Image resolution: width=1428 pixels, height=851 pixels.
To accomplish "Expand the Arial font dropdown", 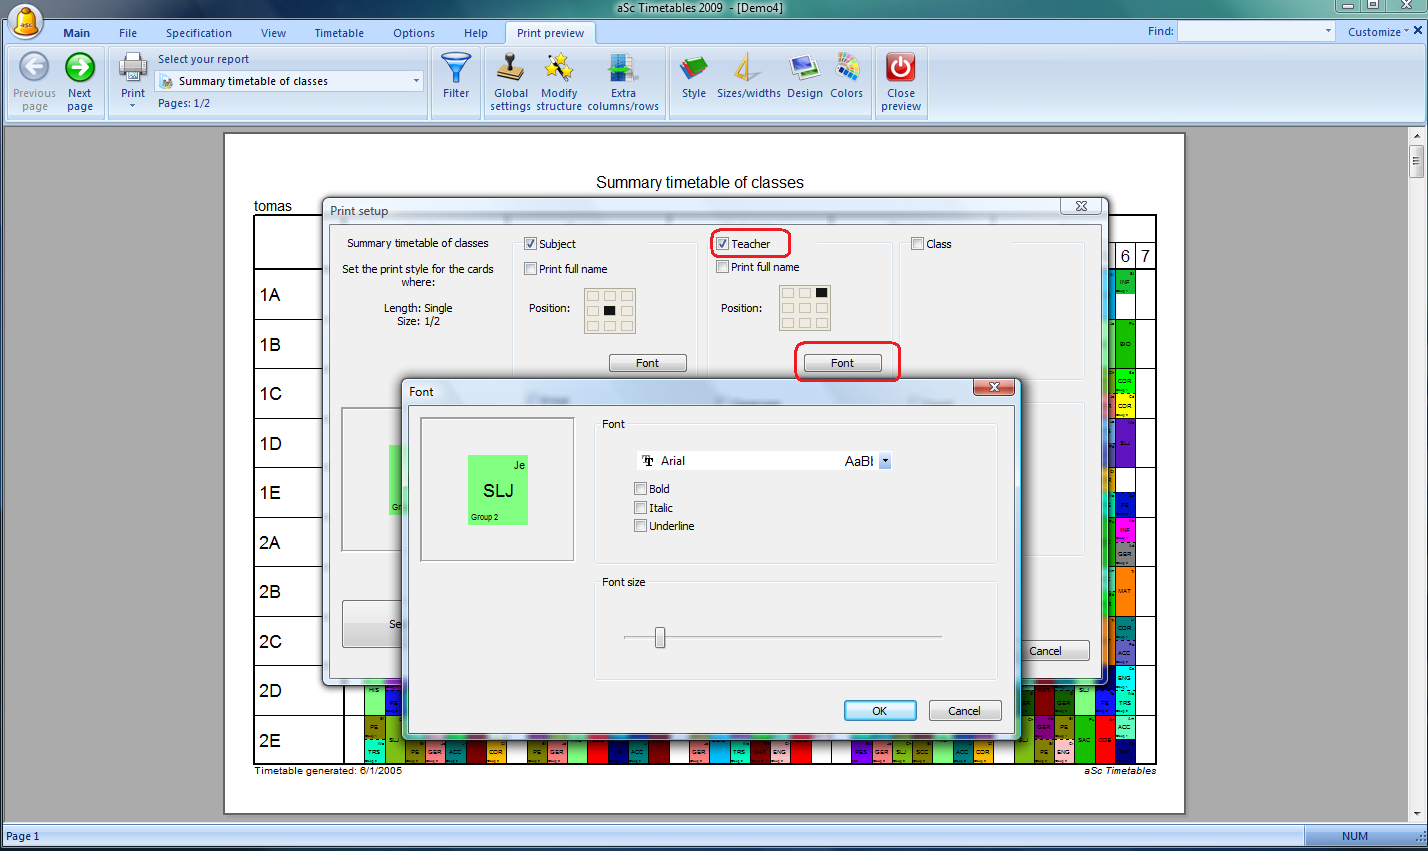I will tap(885, 461).
